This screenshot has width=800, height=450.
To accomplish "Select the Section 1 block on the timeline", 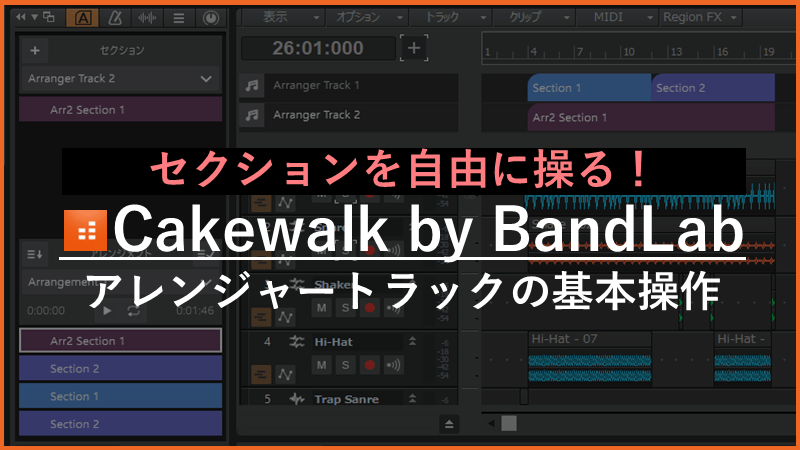I will (x=589, y=88).
